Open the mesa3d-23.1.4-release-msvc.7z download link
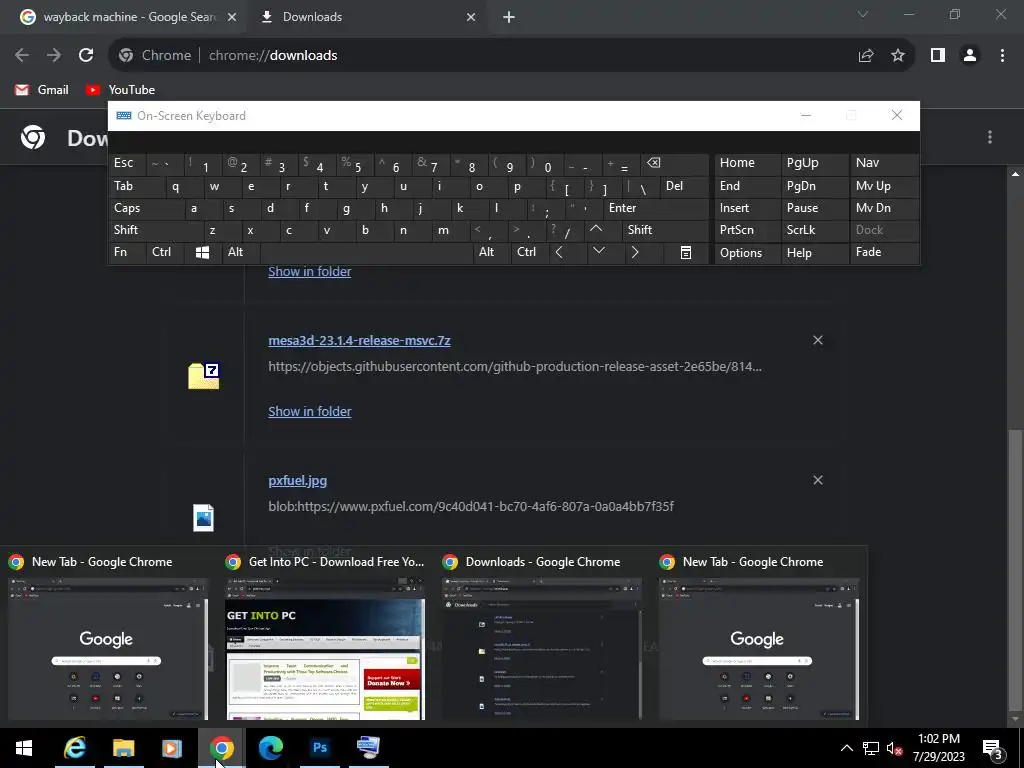 [x=359, y=340]
